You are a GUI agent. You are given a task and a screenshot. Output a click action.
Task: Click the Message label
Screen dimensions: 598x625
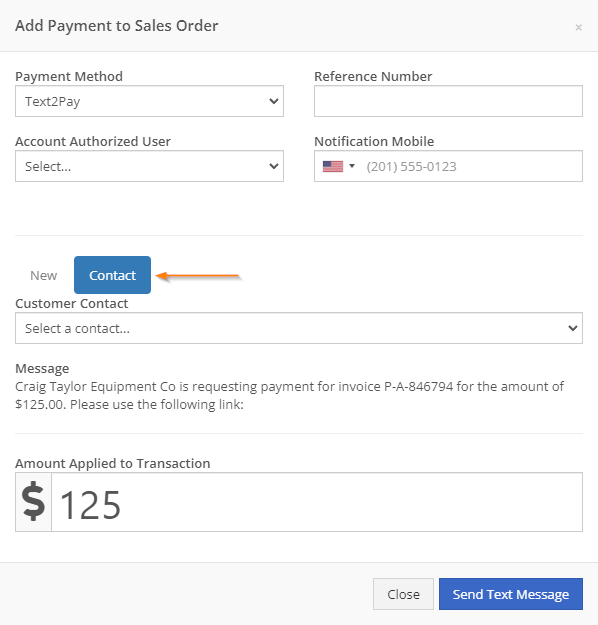[x=42, y=369]
